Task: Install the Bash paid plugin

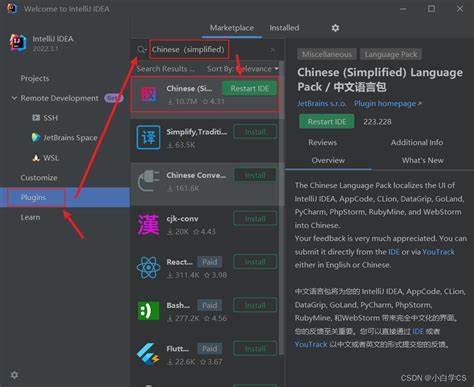Action: coord(255,305)
